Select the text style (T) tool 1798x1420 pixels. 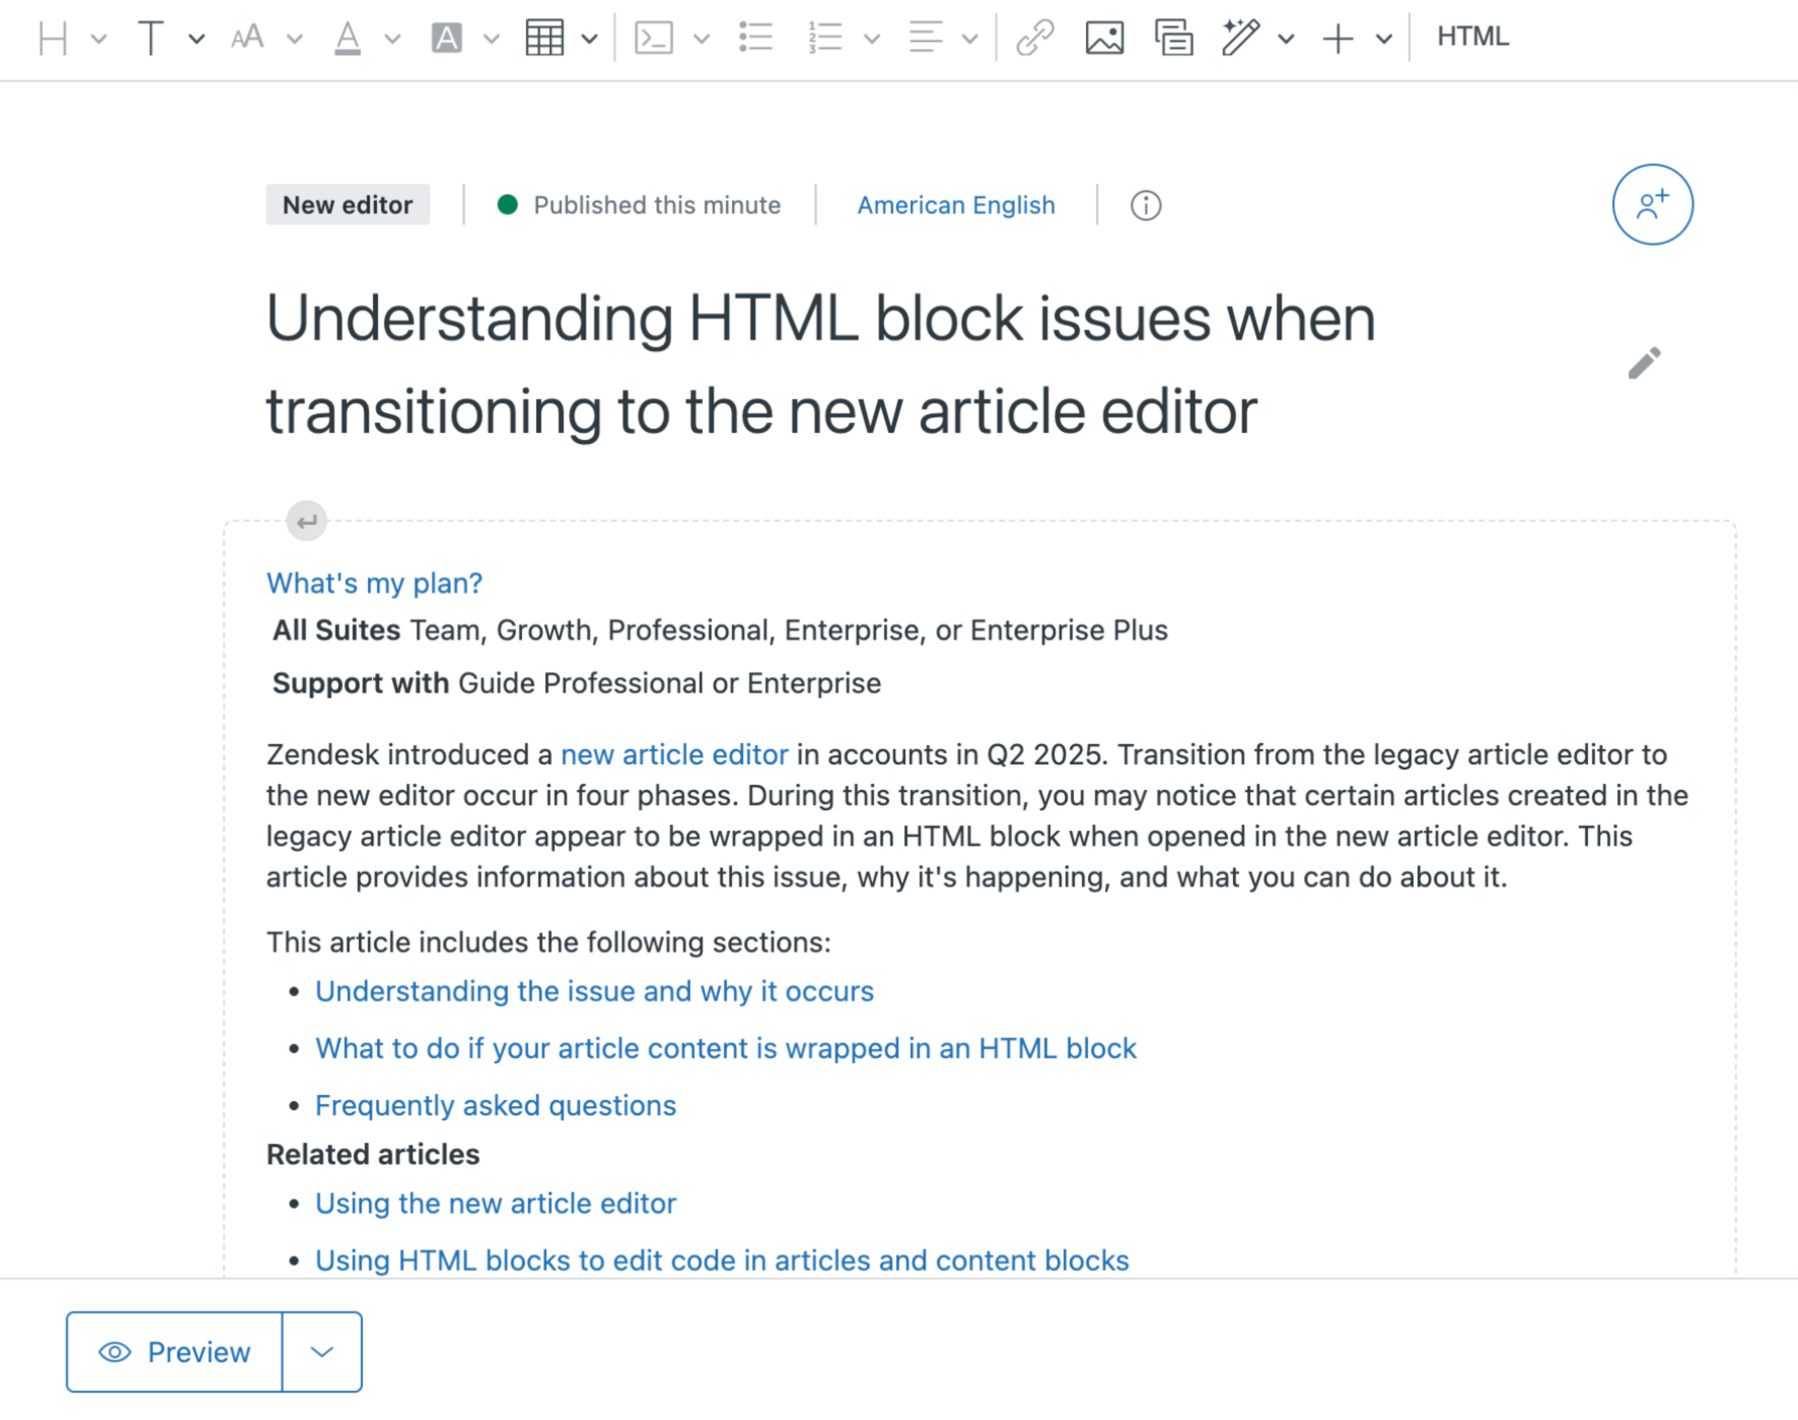[x=150, y=38]
